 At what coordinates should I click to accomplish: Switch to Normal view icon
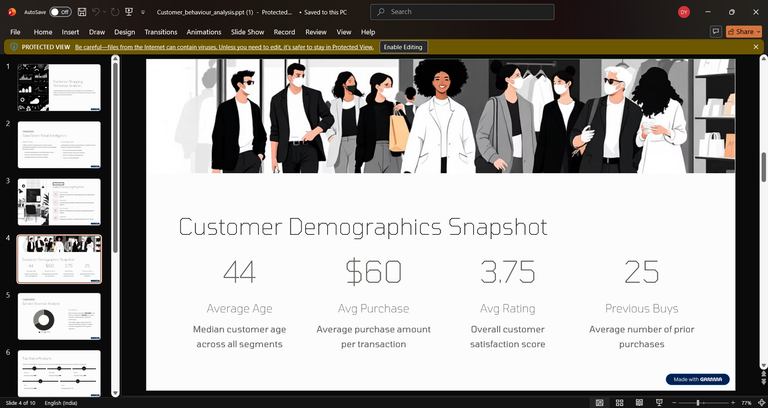tap(600, 403)
